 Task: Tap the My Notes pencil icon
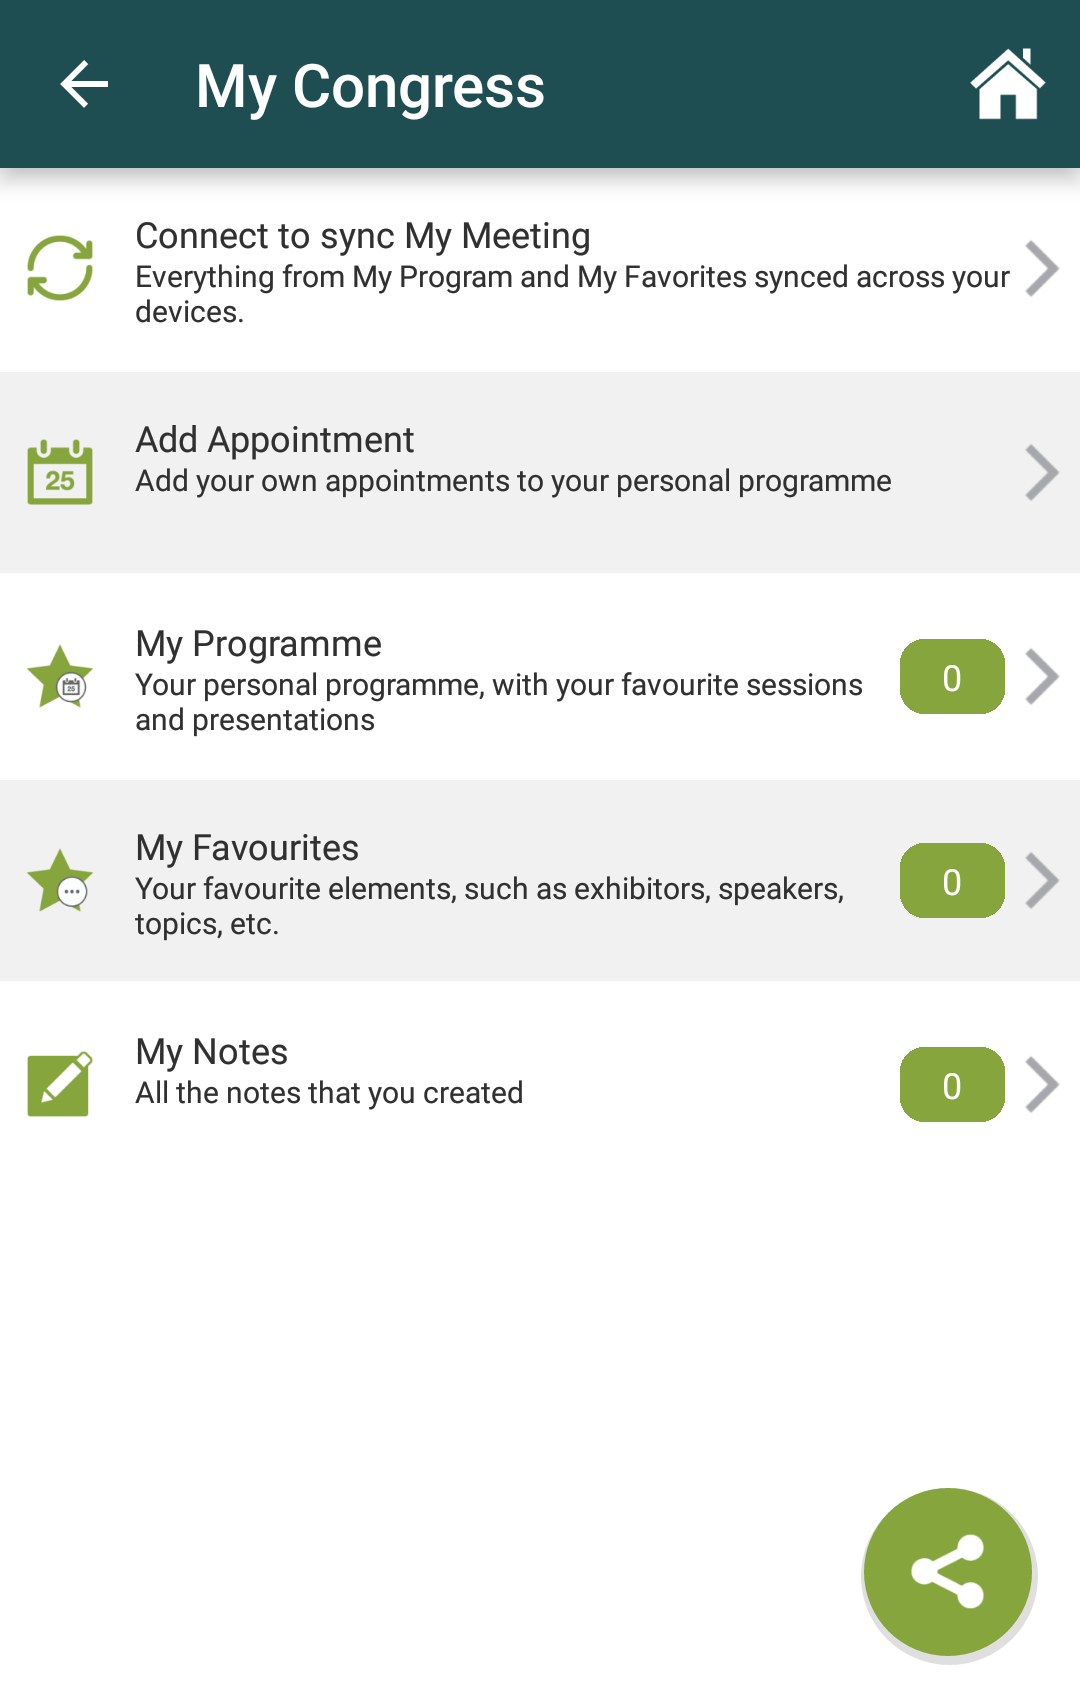pyautogui.click(x=60, y=1084)
